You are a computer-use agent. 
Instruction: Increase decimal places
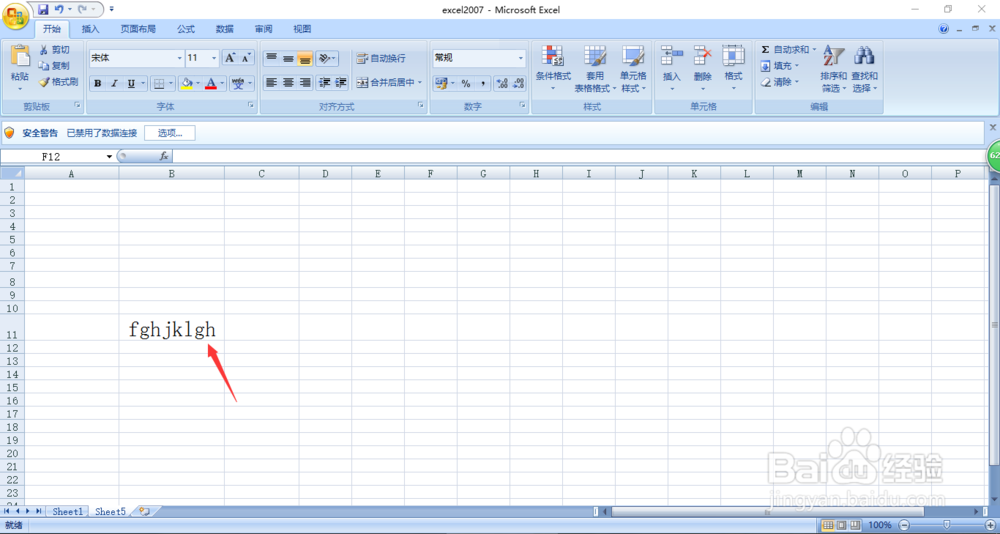point(502,84)
